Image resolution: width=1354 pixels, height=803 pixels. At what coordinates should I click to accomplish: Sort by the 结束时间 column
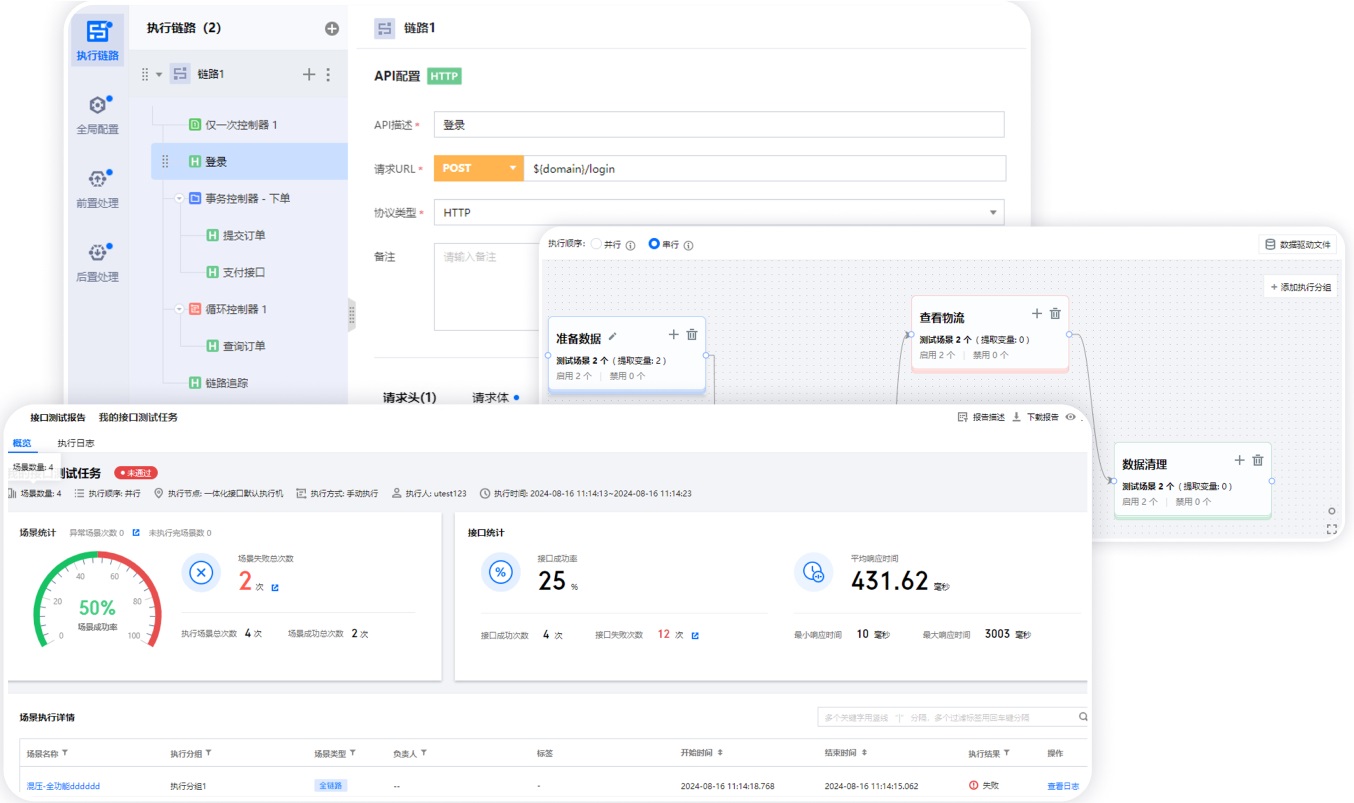point(864,753)
